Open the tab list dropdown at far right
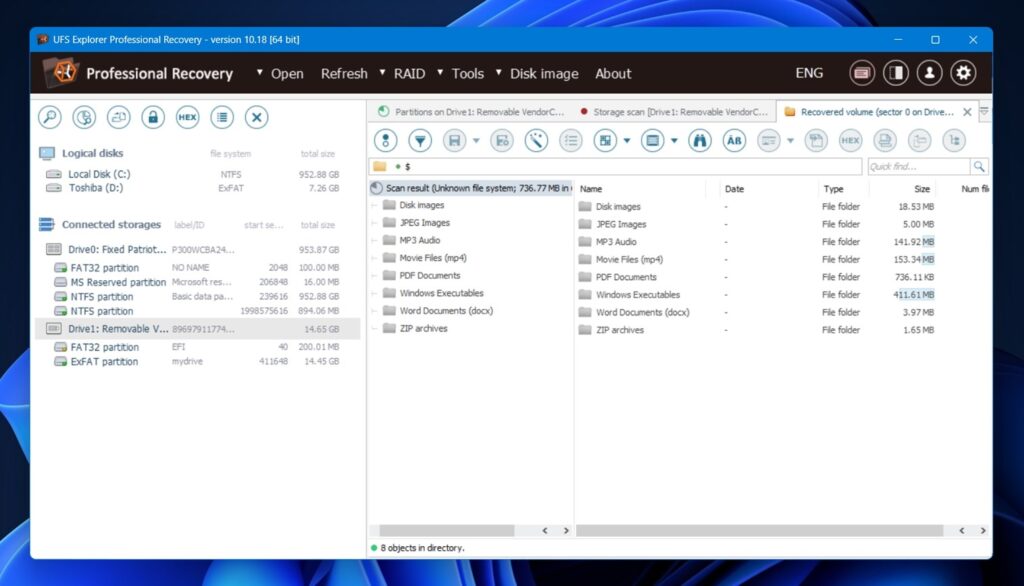 [x=984, y=112]
